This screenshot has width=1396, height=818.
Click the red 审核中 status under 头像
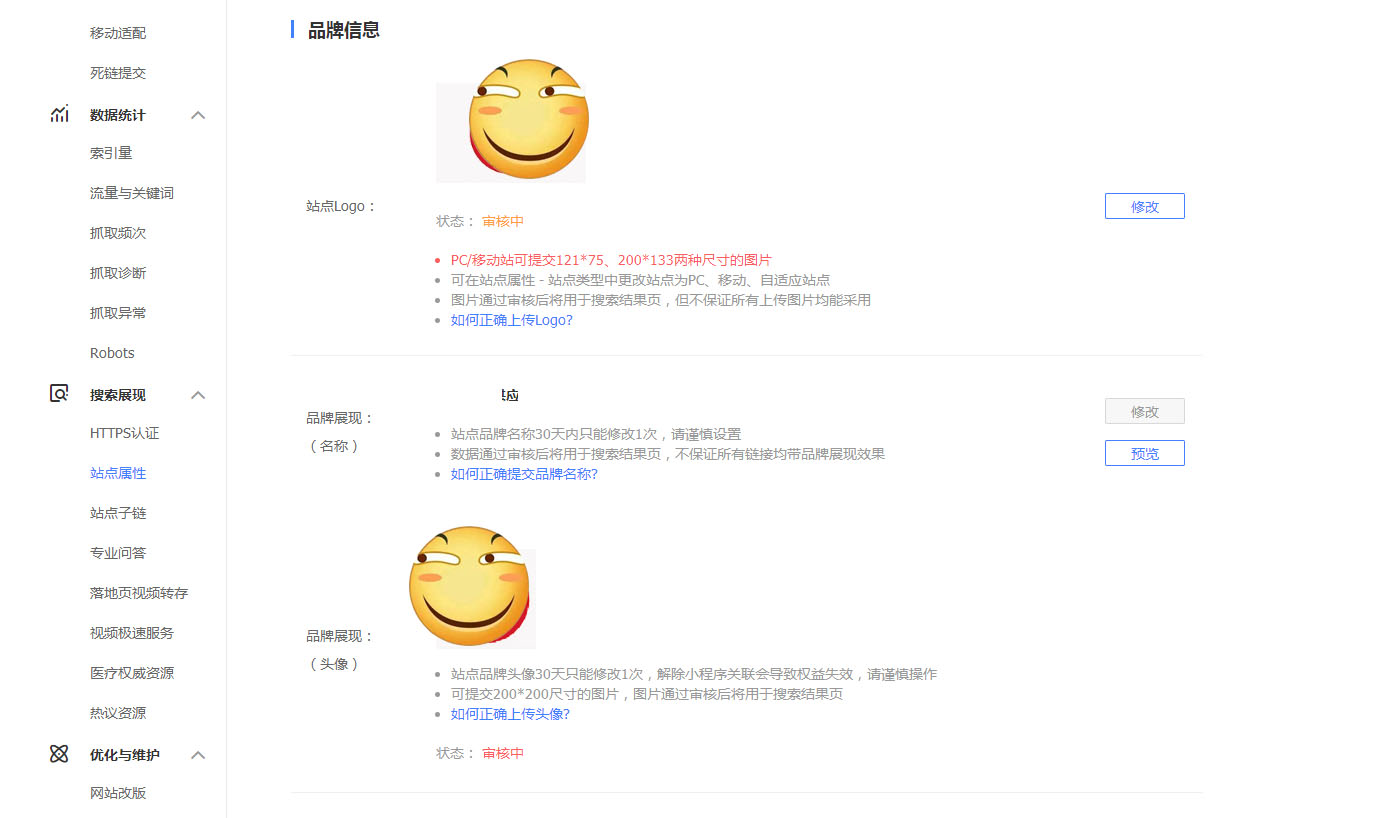click(503, 753)
